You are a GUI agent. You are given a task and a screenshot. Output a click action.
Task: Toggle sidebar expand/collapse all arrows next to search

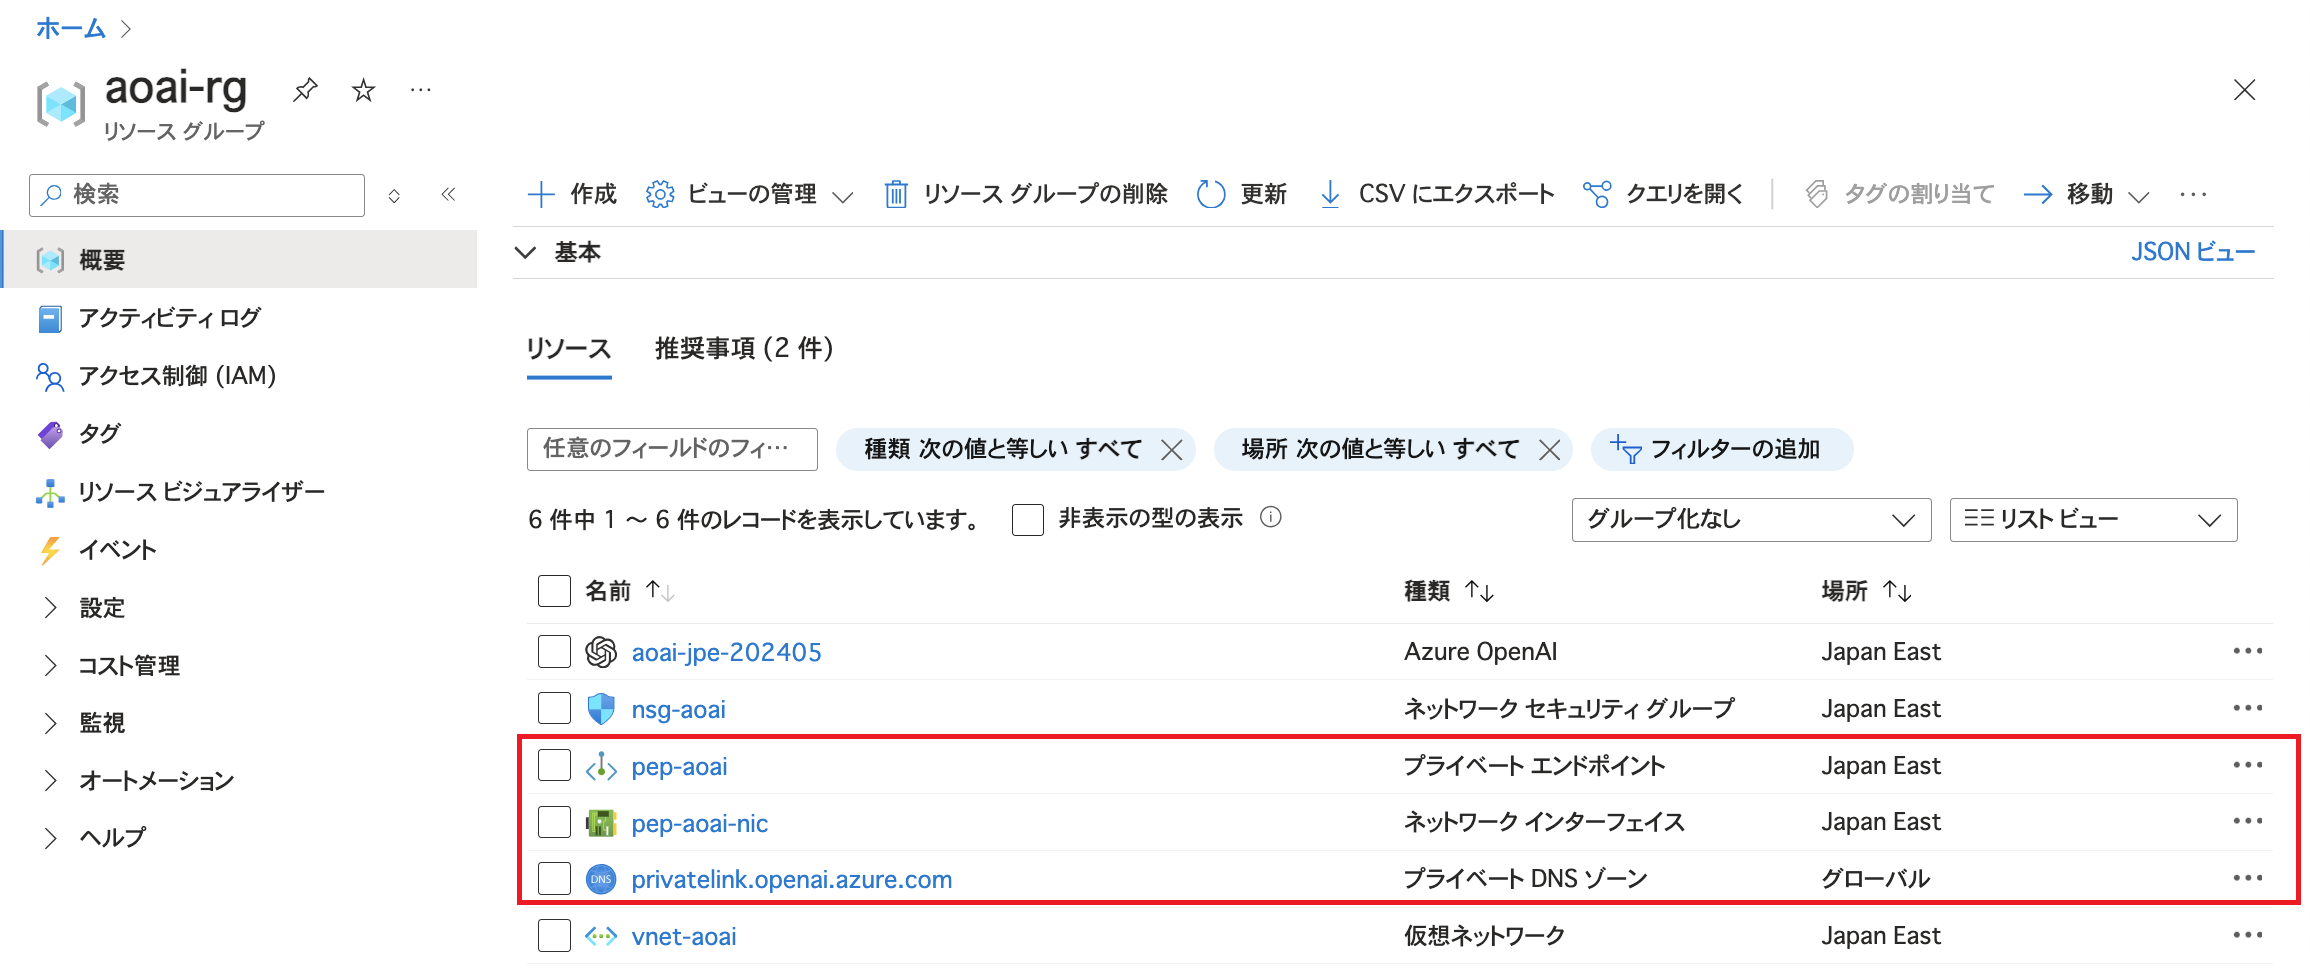click(x=394, y=195)
